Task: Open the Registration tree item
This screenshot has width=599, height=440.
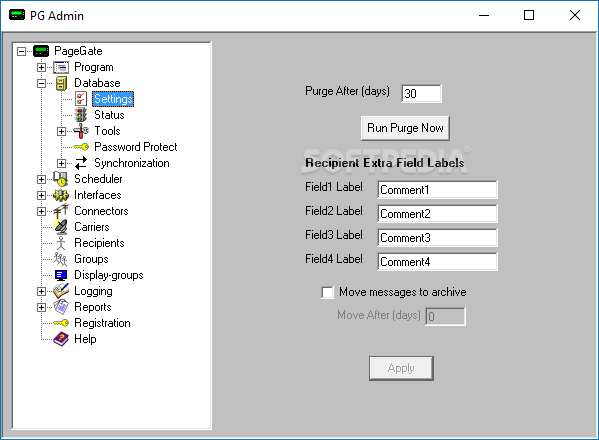Action: coord(102,323)
